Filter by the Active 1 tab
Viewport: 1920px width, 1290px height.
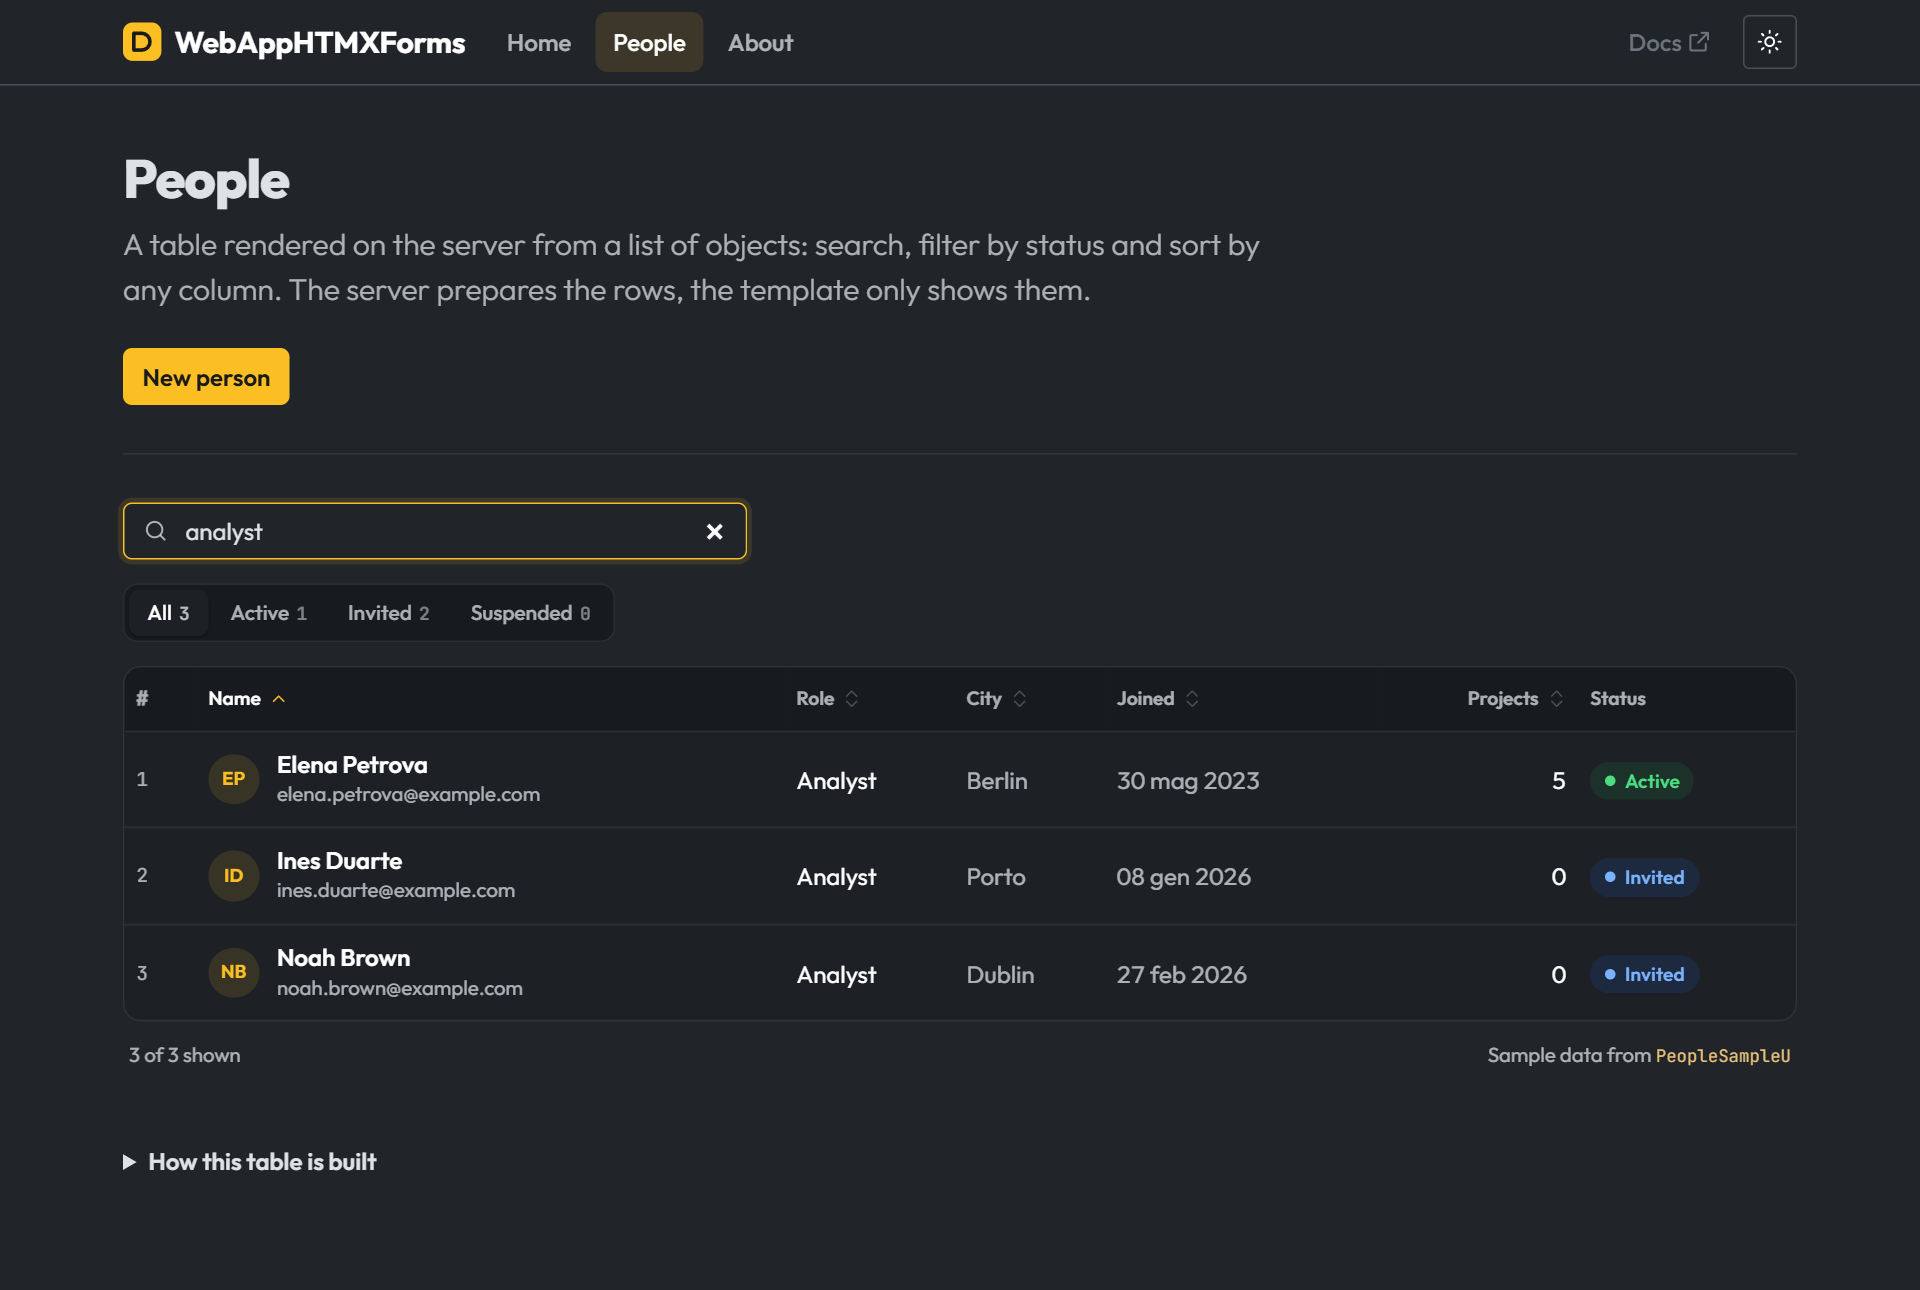tap(268, 613)
